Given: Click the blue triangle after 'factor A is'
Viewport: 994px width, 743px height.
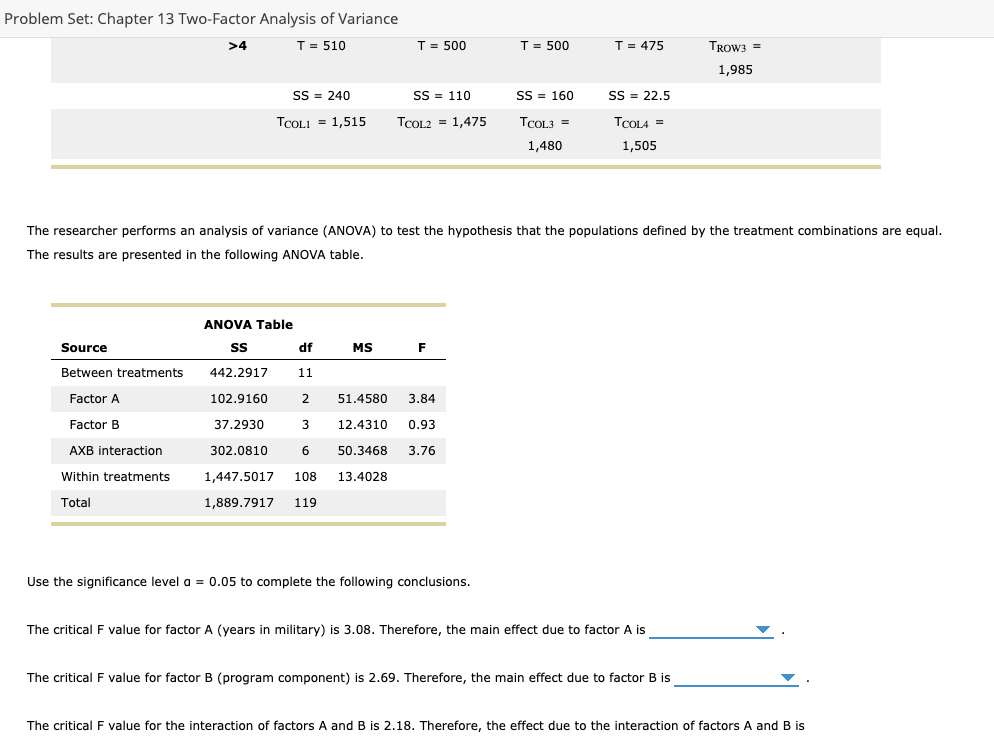Looking at the screenshot, I should 762,629.
